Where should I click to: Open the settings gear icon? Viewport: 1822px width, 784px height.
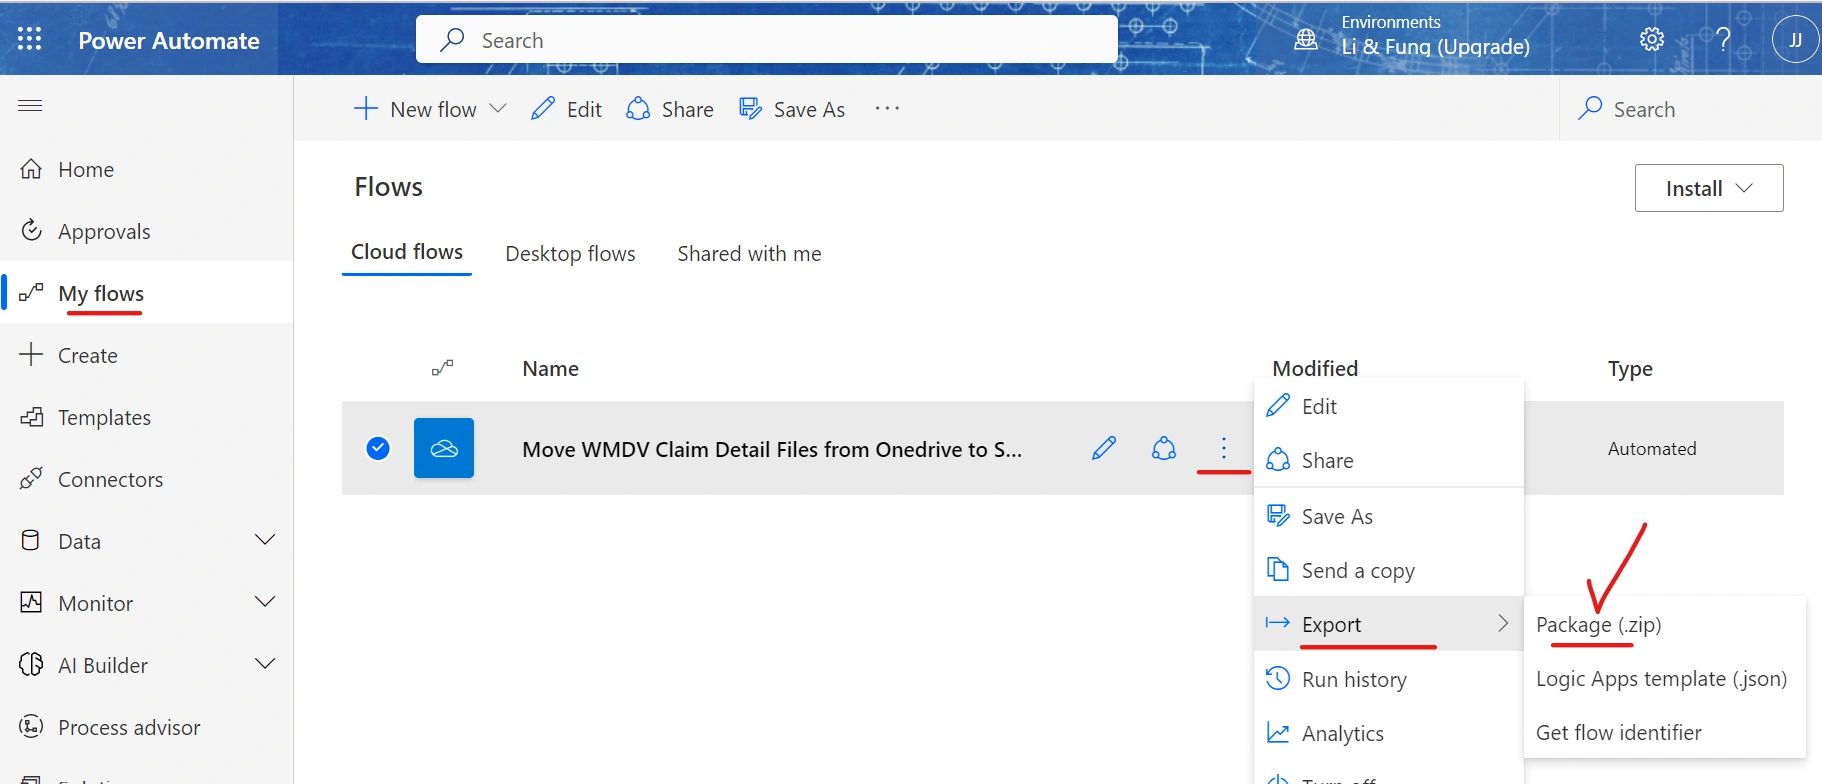click(x=1651, y=40)
